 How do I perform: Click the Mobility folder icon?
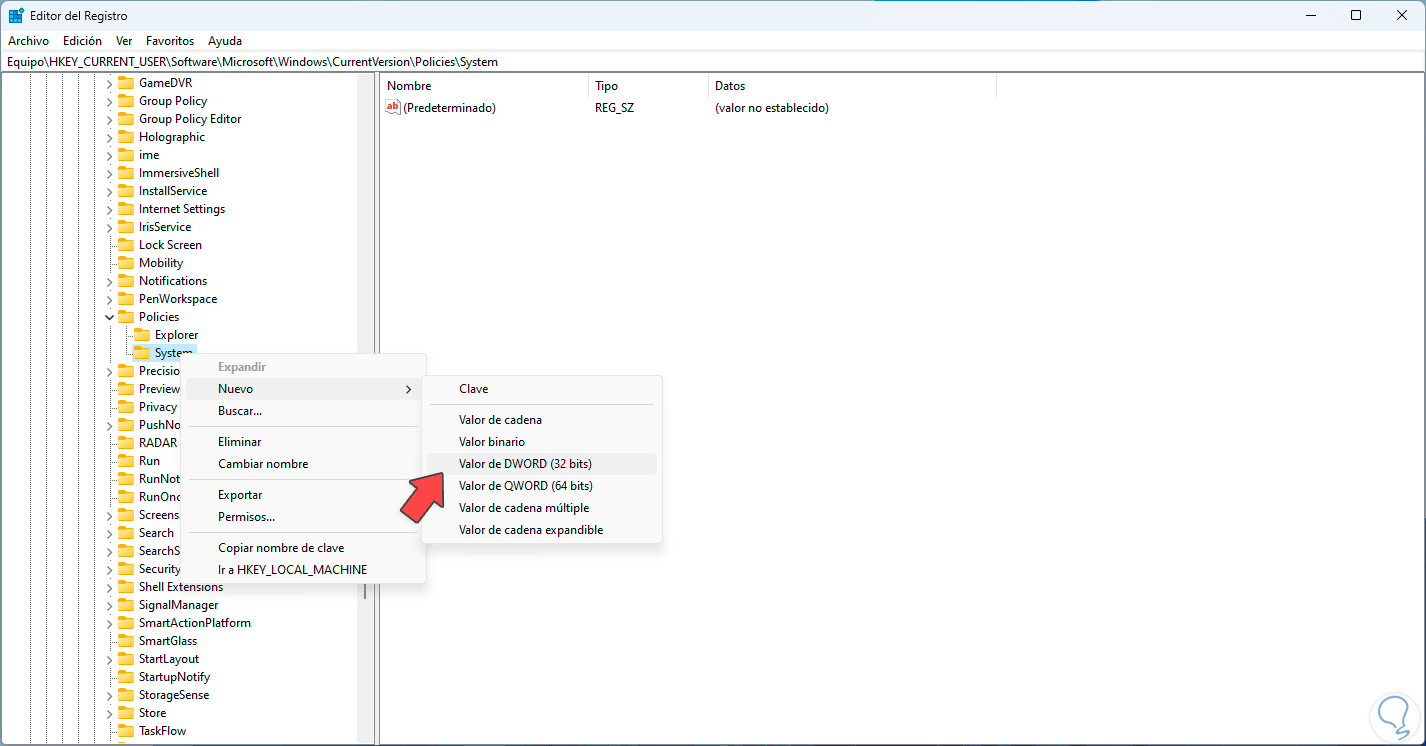126,263
